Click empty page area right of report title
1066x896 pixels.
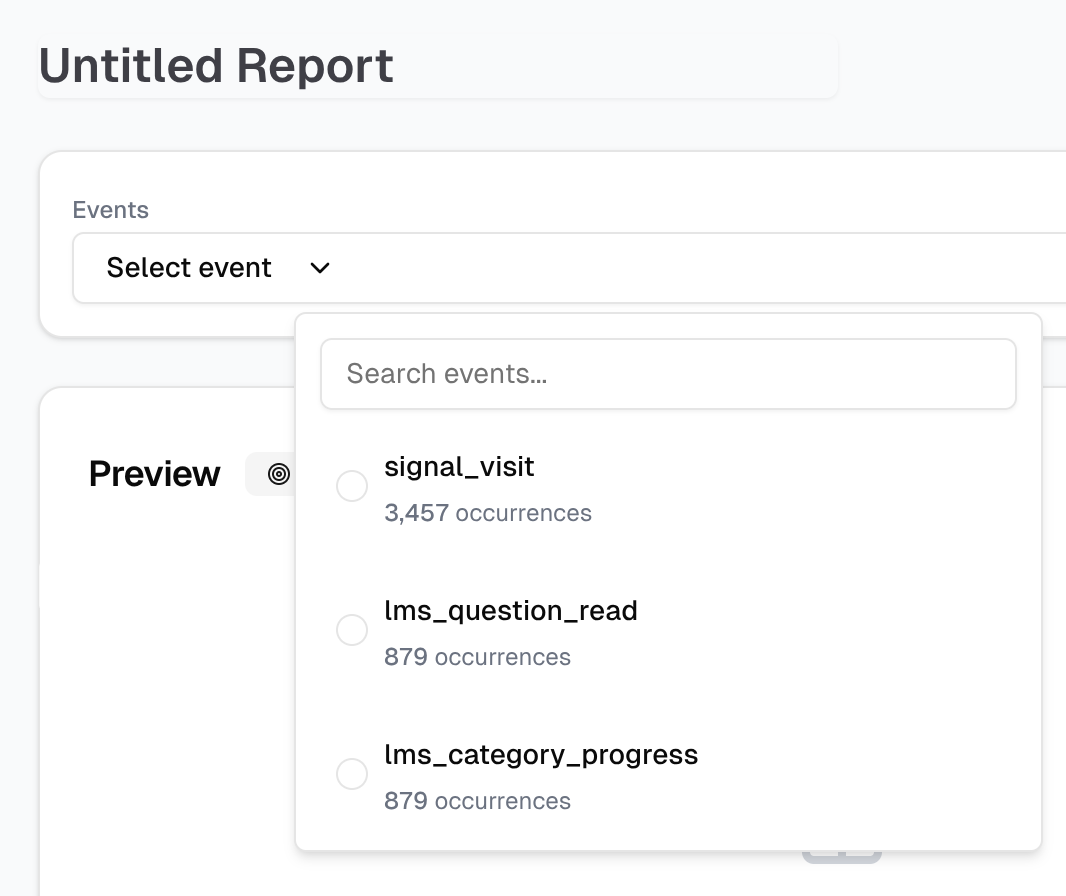[x=950, y=66]
